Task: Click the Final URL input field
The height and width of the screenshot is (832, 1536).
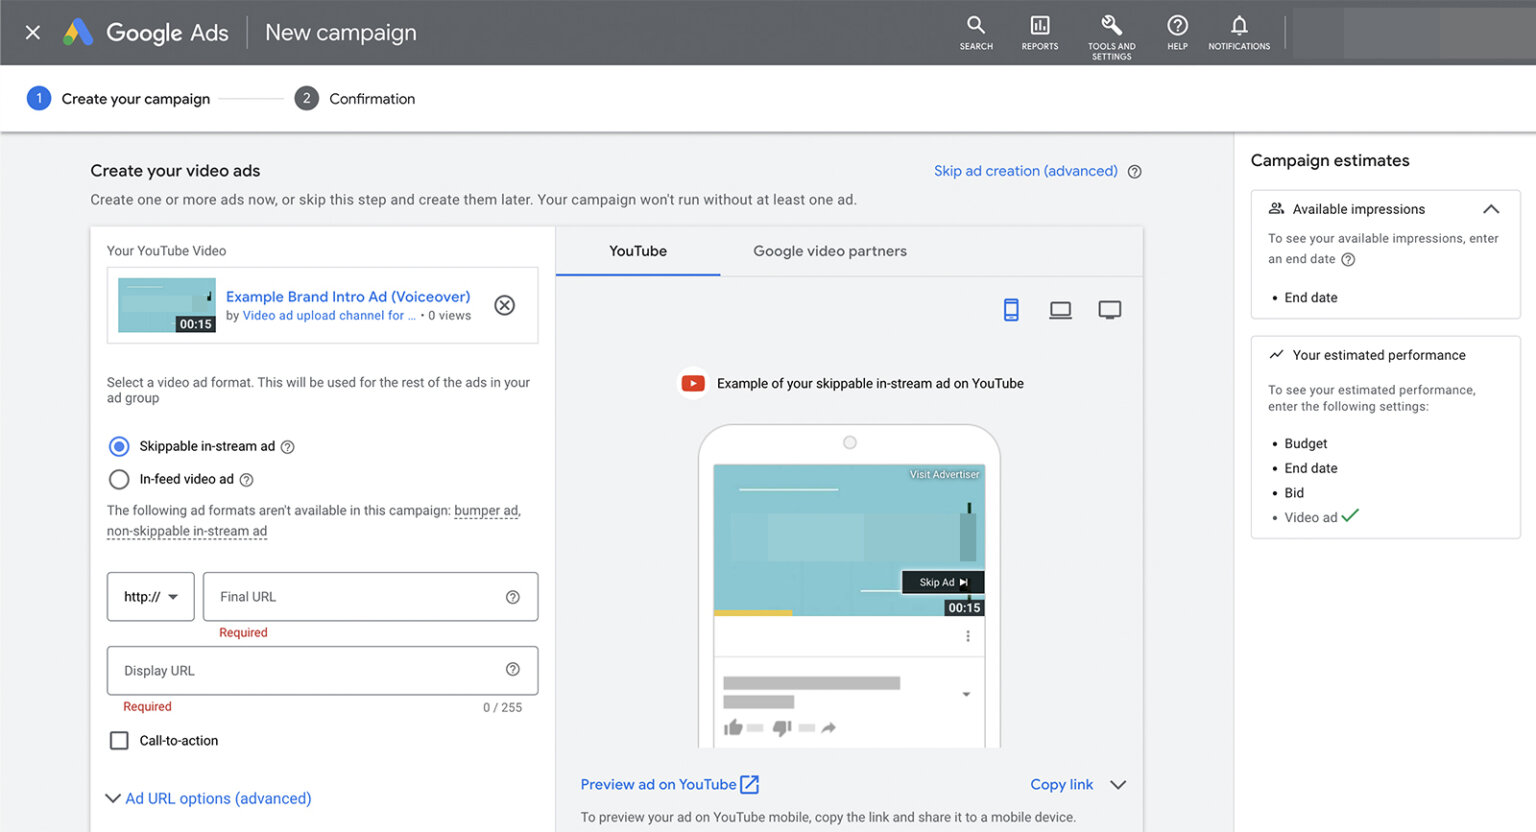Action: pos(370,596)
